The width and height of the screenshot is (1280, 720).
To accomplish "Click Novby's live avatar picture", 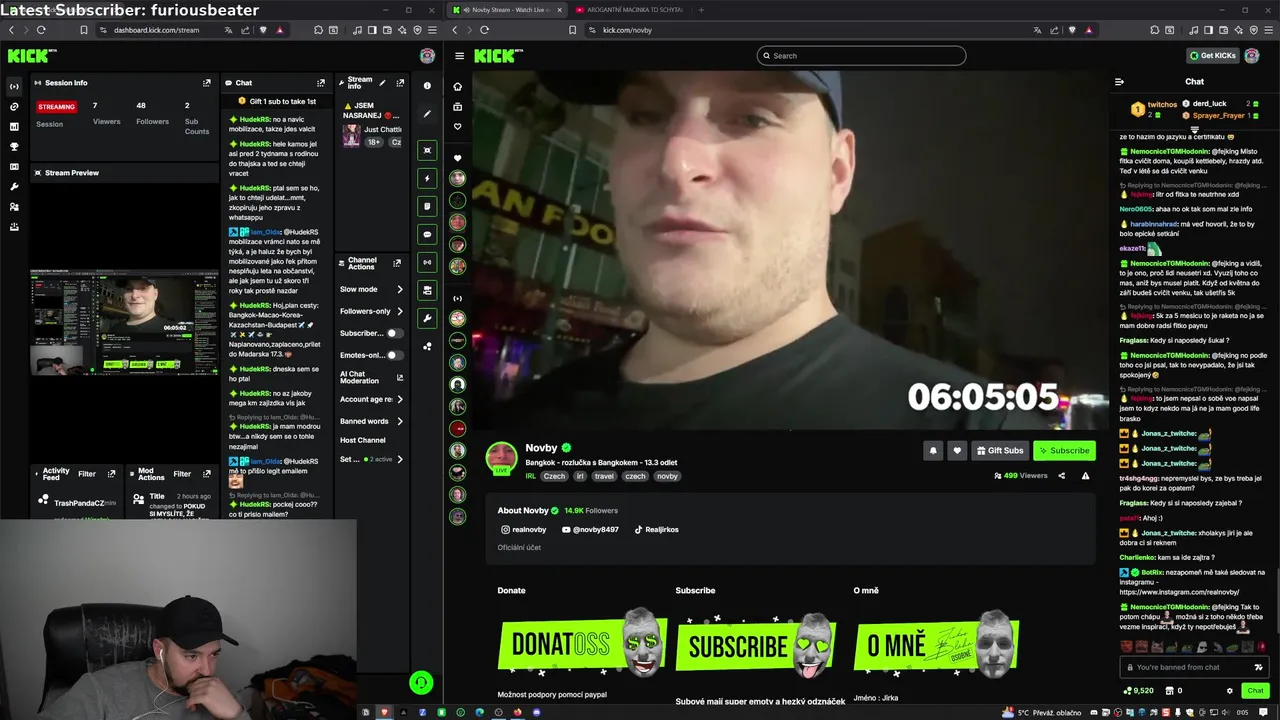I will point(501,458).
